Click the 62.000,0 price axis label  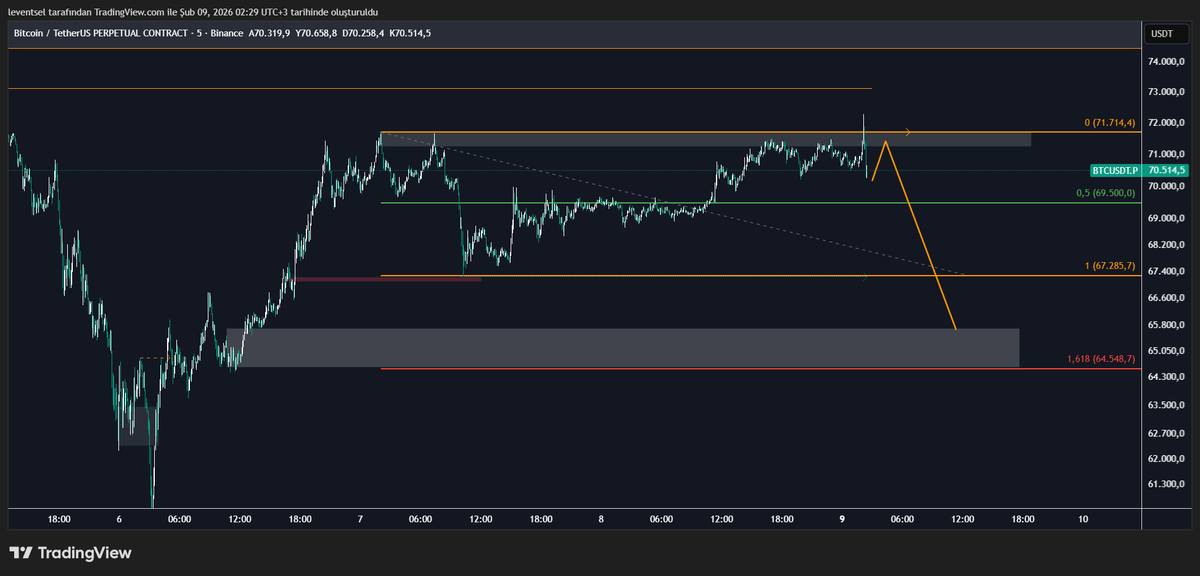[x=1166, y=459]
